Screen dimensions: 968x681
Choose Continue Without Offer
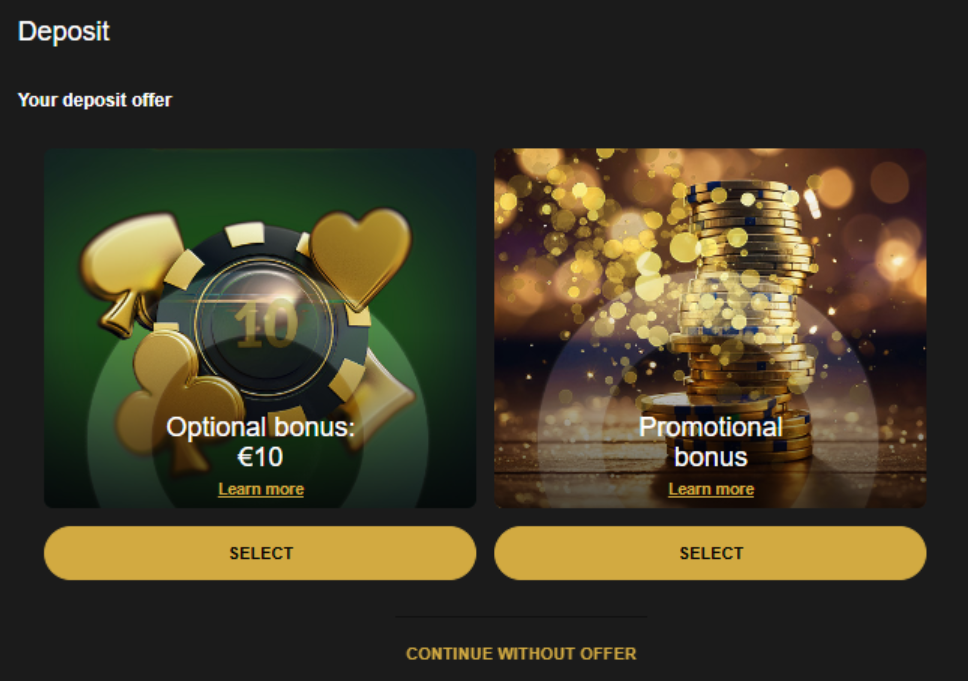[521, 654]
